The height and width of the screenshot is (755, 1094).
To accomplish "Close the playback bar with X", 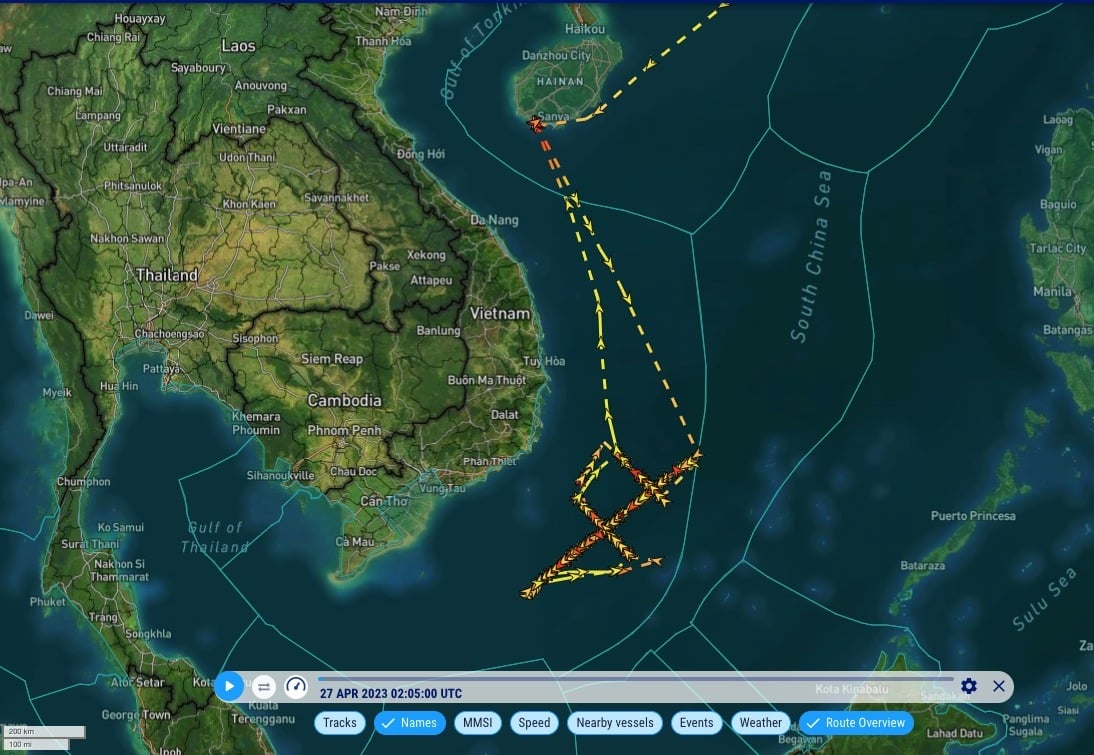I will (998, 686).
